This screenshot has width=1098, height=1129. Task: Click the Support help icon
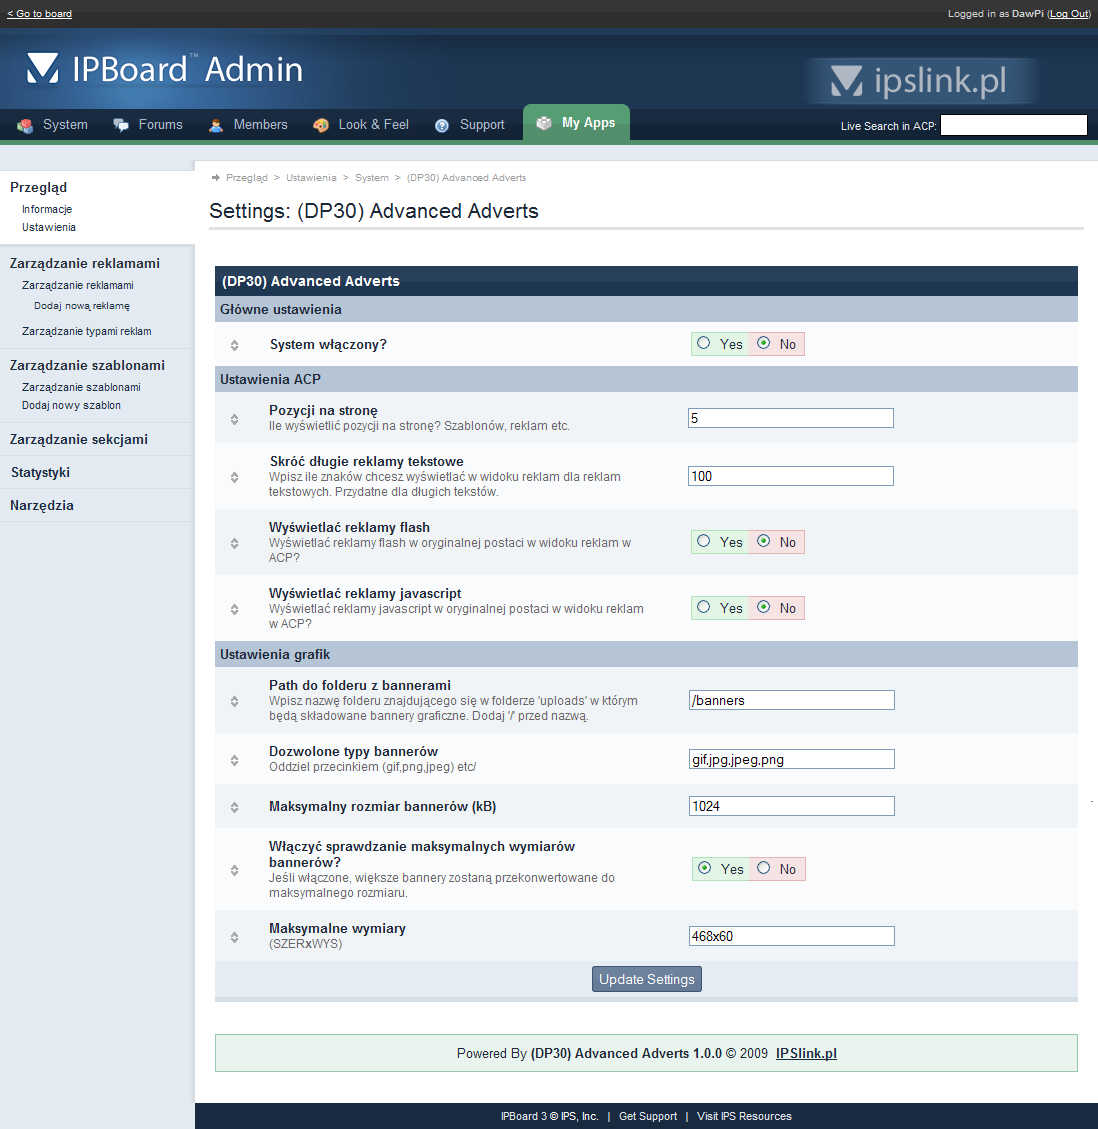click(x=442, y=125)
